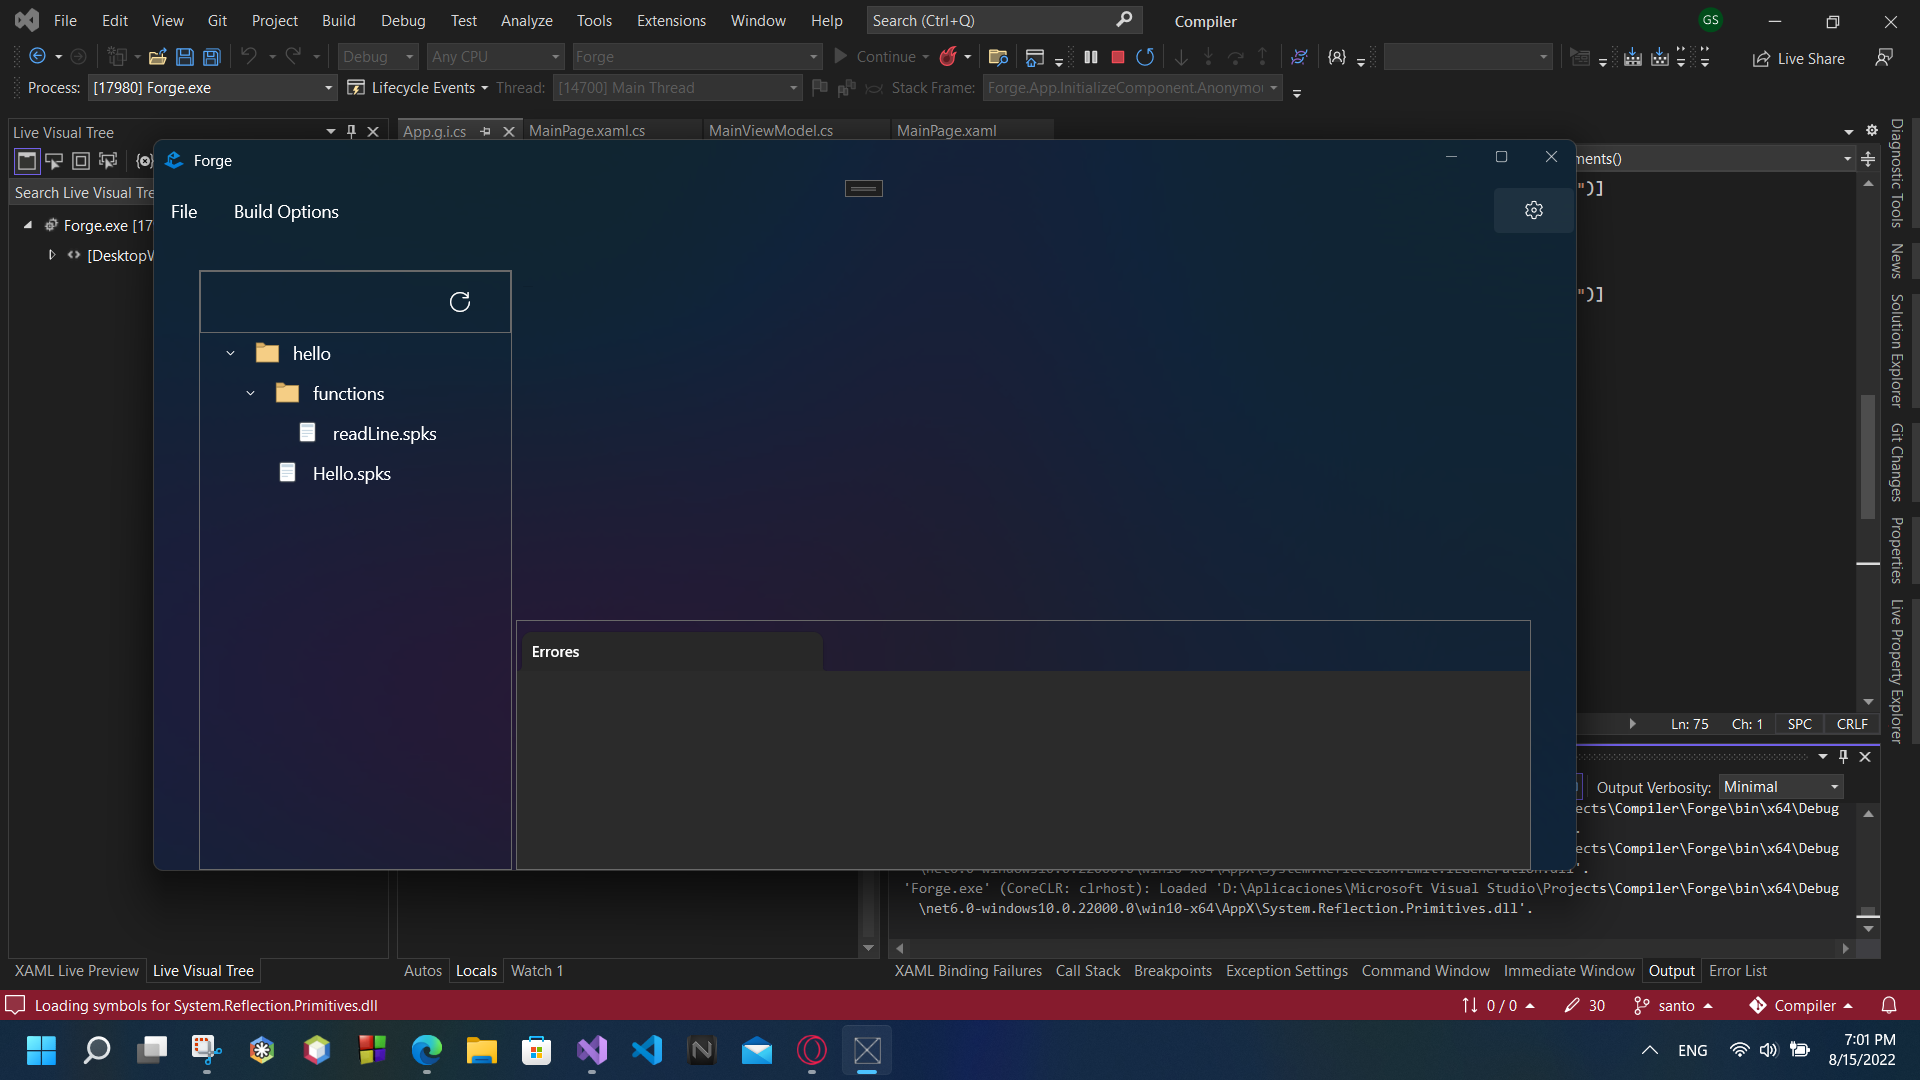The height and width of the screenshot is (1080, 1920).
Task: Stop debugging with the red stop icon
Action: [1118, 57]
